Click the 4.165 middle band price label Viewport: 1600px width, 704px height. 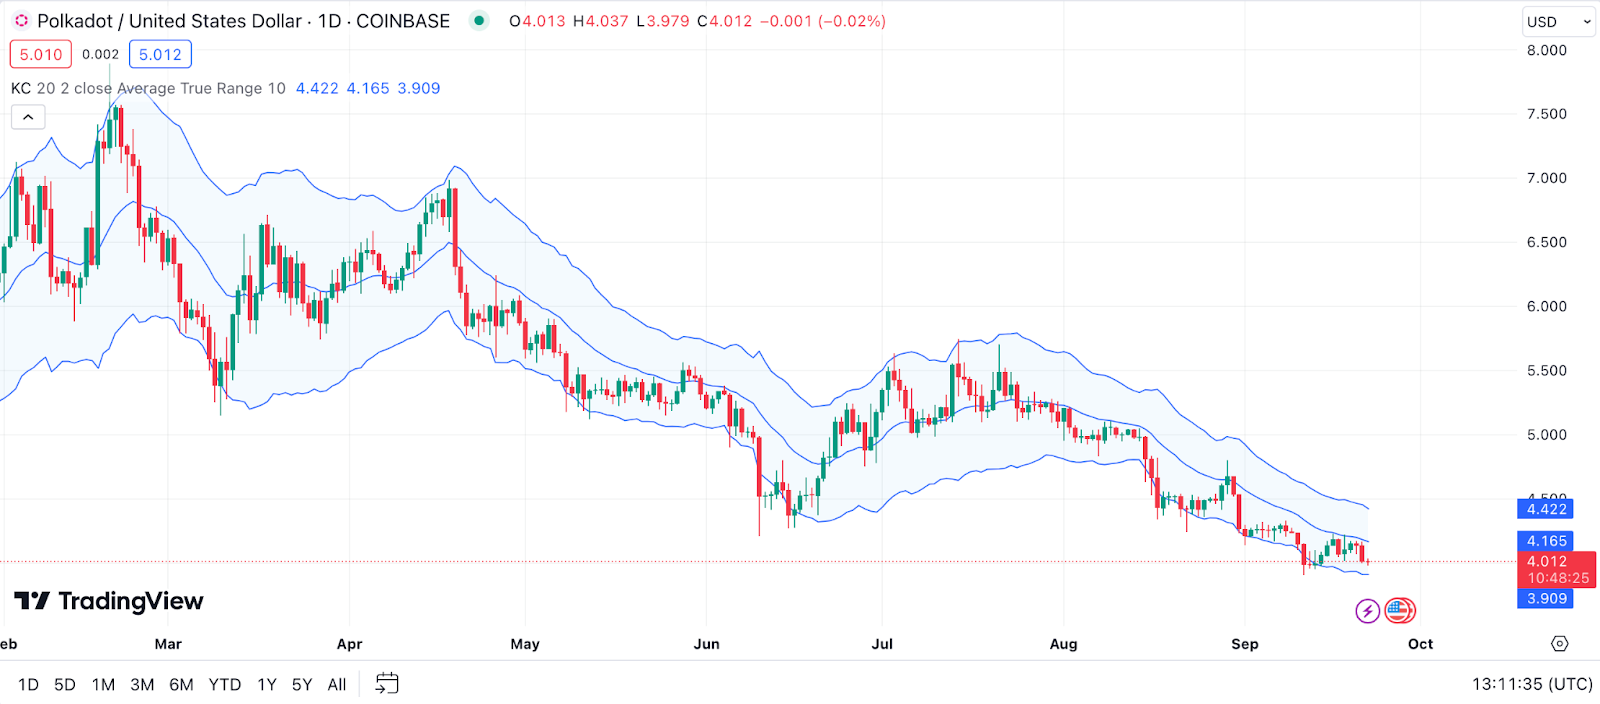point(1546,541)
